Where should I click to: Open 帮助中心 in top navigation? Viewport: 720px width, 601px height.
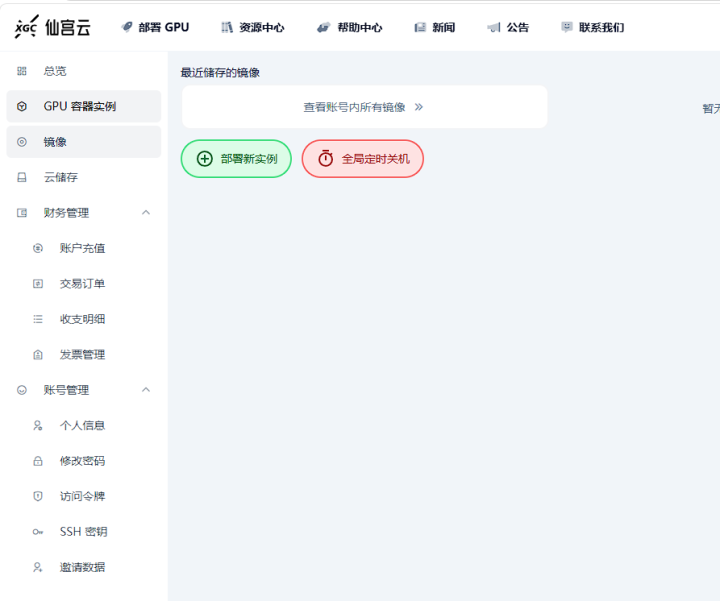click(x=349, y=28)
